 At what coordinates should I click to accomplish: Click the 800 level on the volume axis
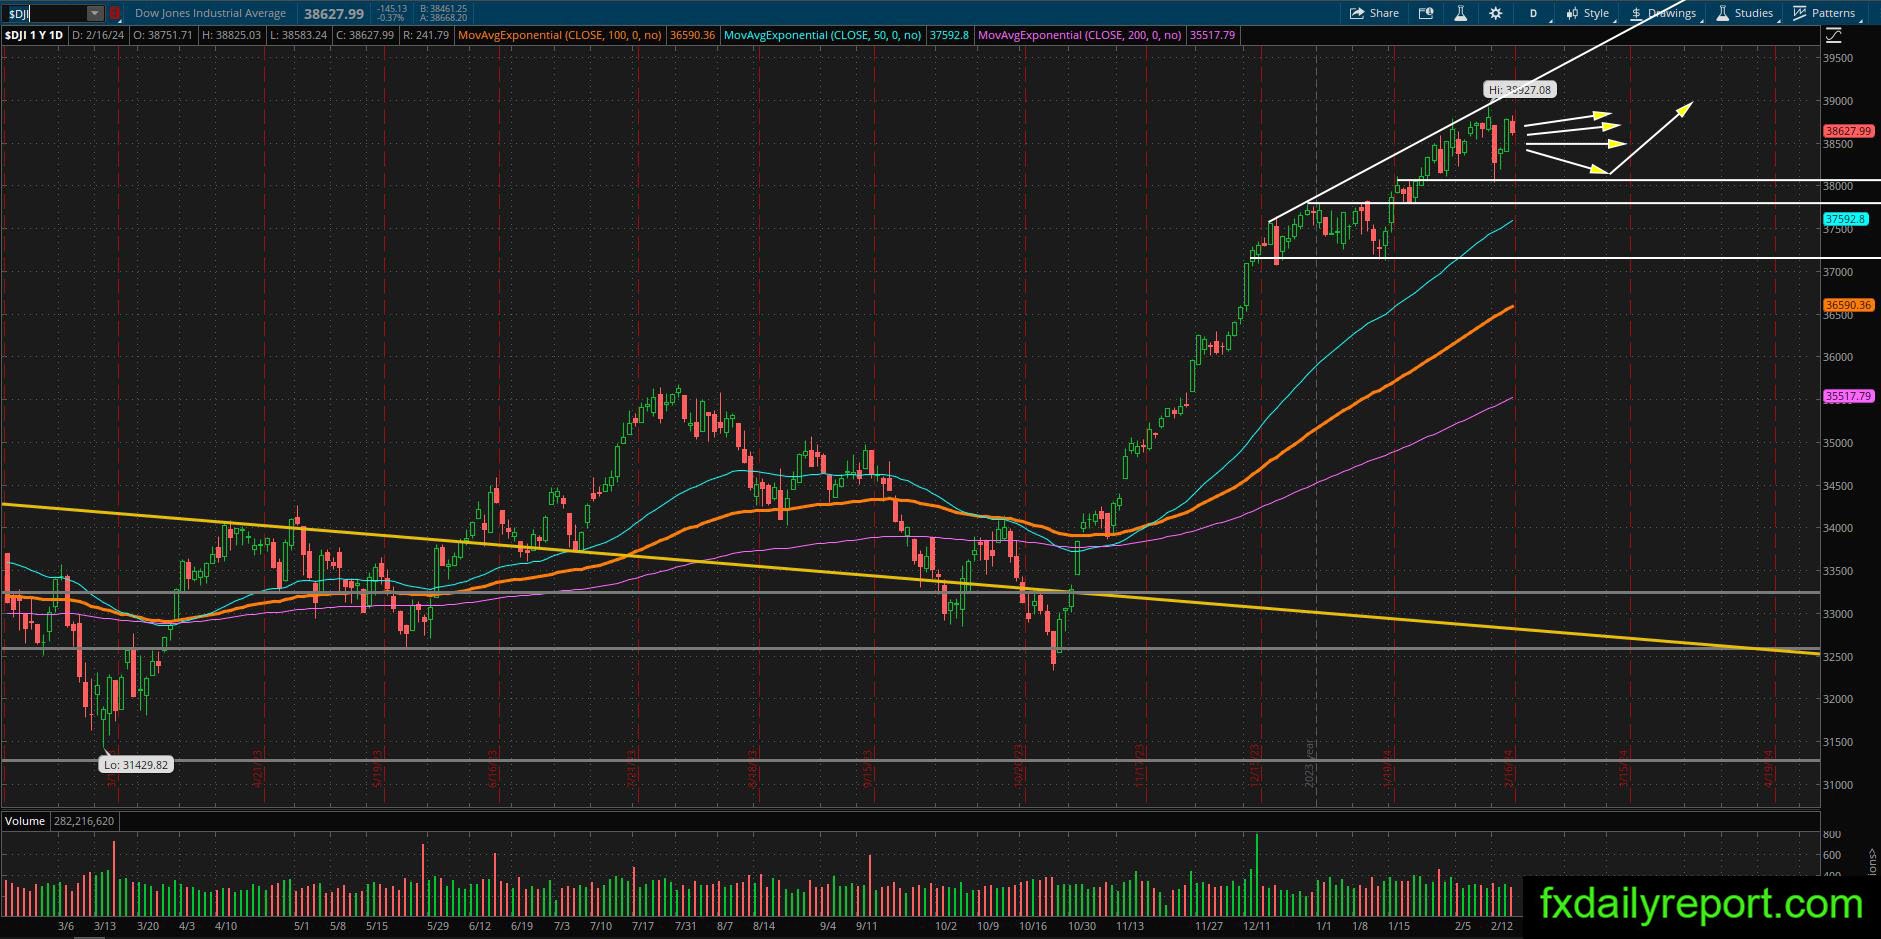coord(1832,834)
